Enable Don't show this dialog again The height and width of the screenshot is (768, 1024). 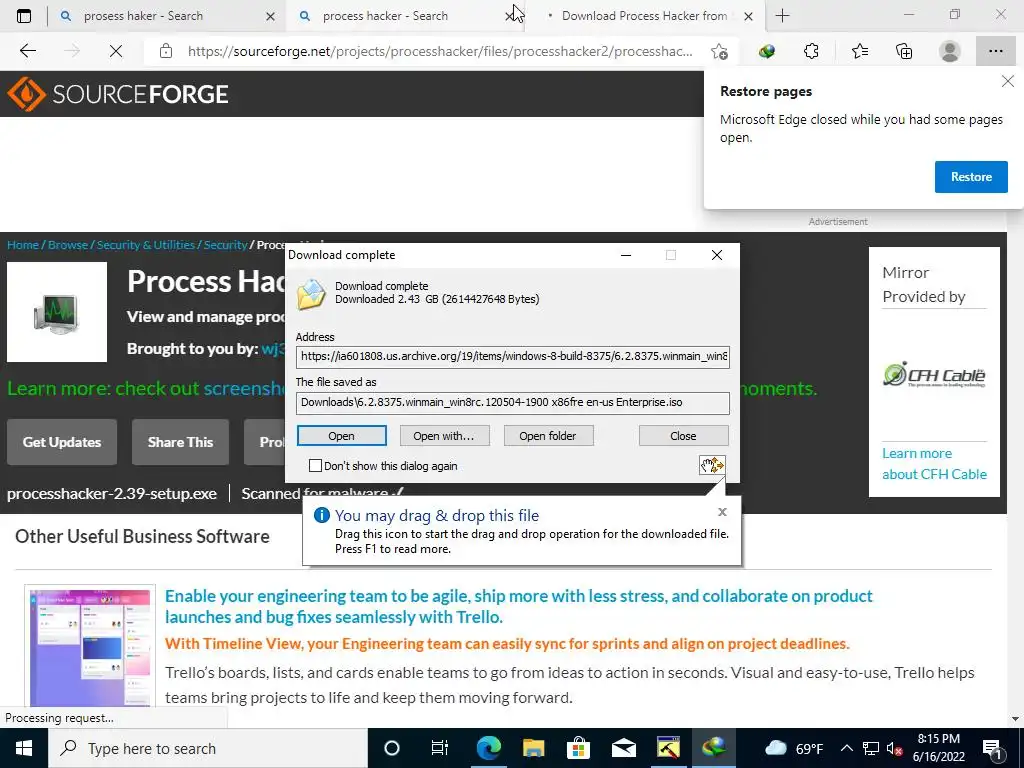pyautogui.click(x=315, y=466)
